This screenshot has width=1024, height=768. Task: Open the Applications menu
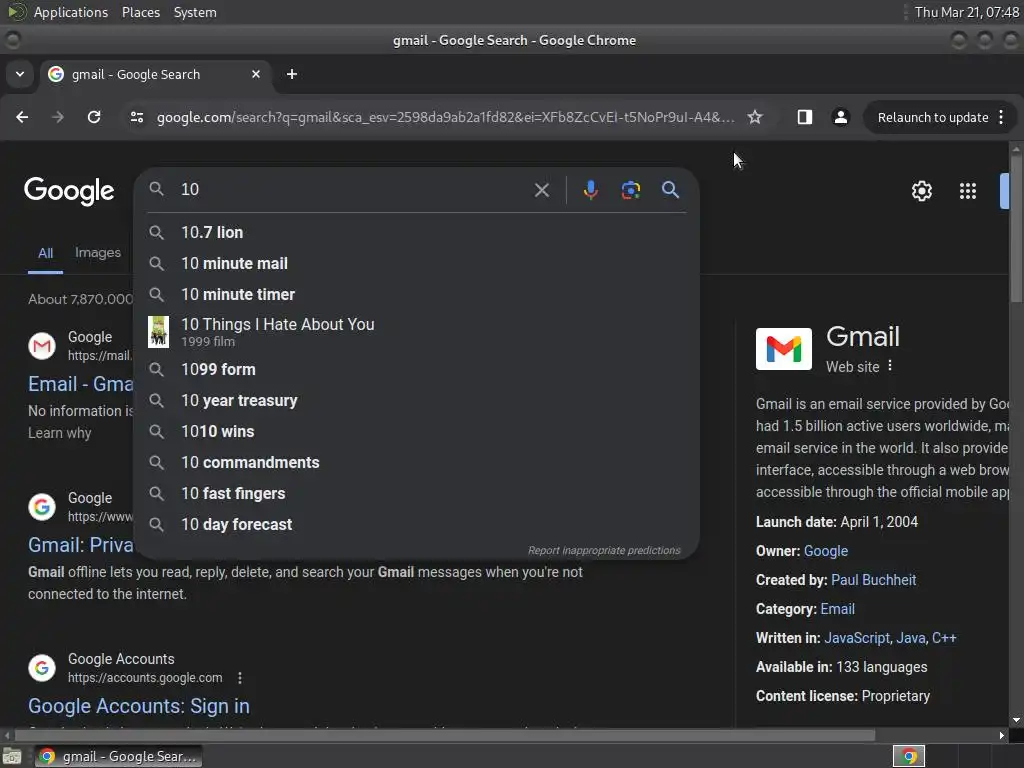71,12
